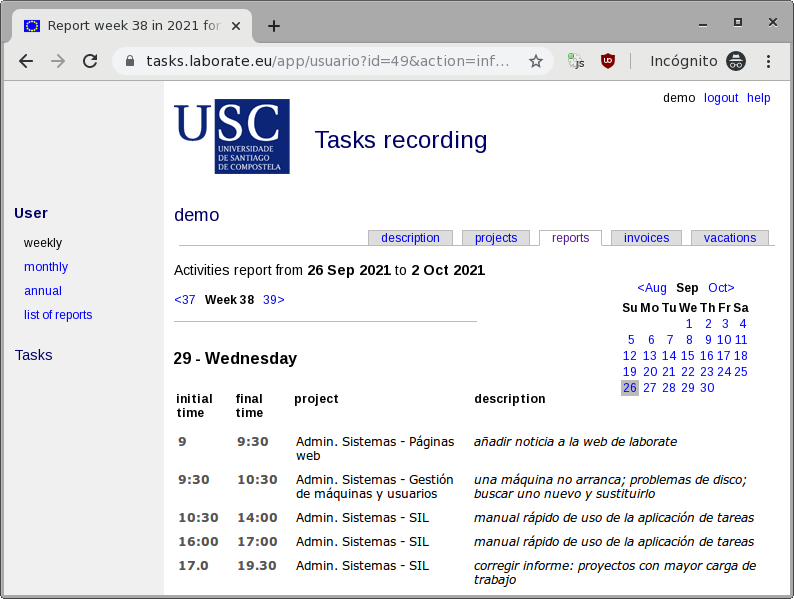
Task: Switch to the description tab
Action: tap(410, 238)
